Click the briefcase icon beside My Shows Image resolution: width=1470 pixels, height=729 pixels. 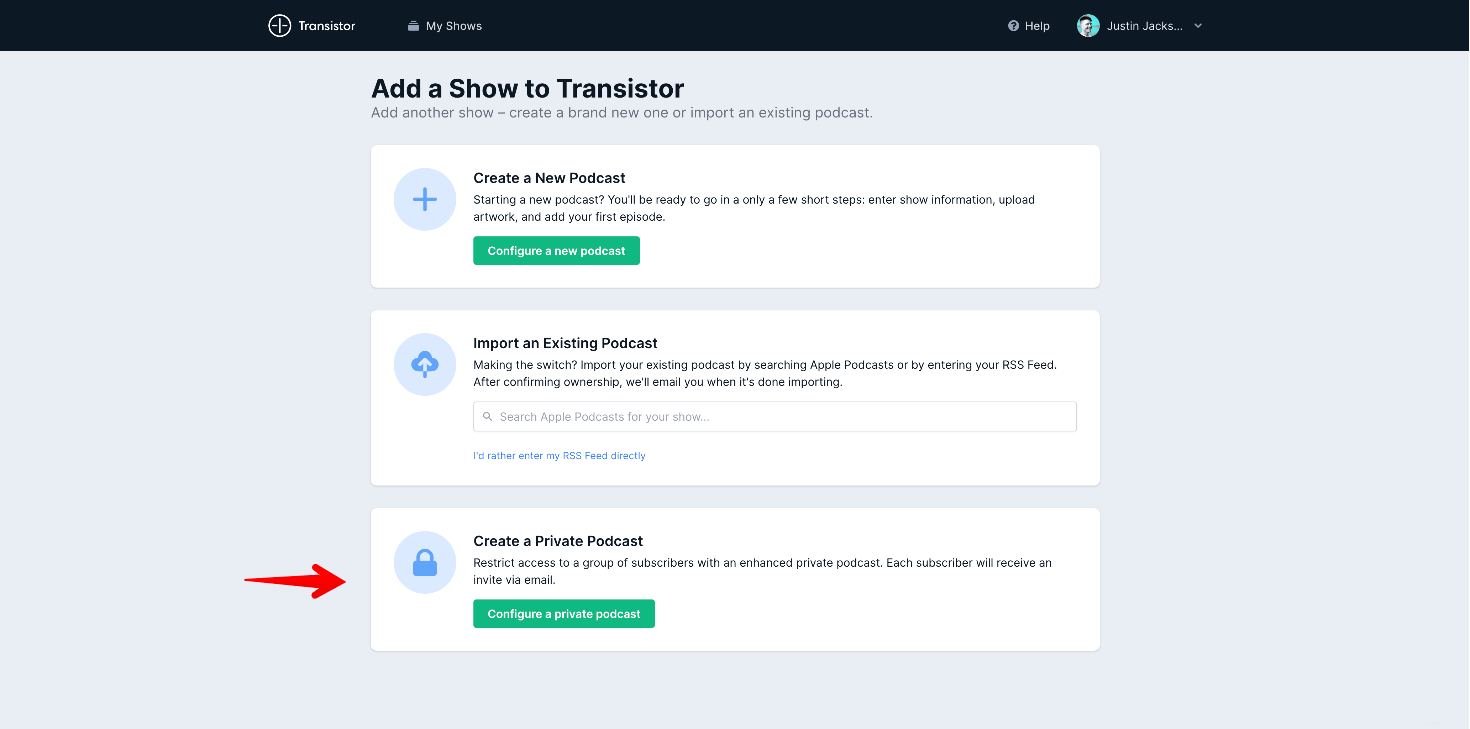[413, 26]
